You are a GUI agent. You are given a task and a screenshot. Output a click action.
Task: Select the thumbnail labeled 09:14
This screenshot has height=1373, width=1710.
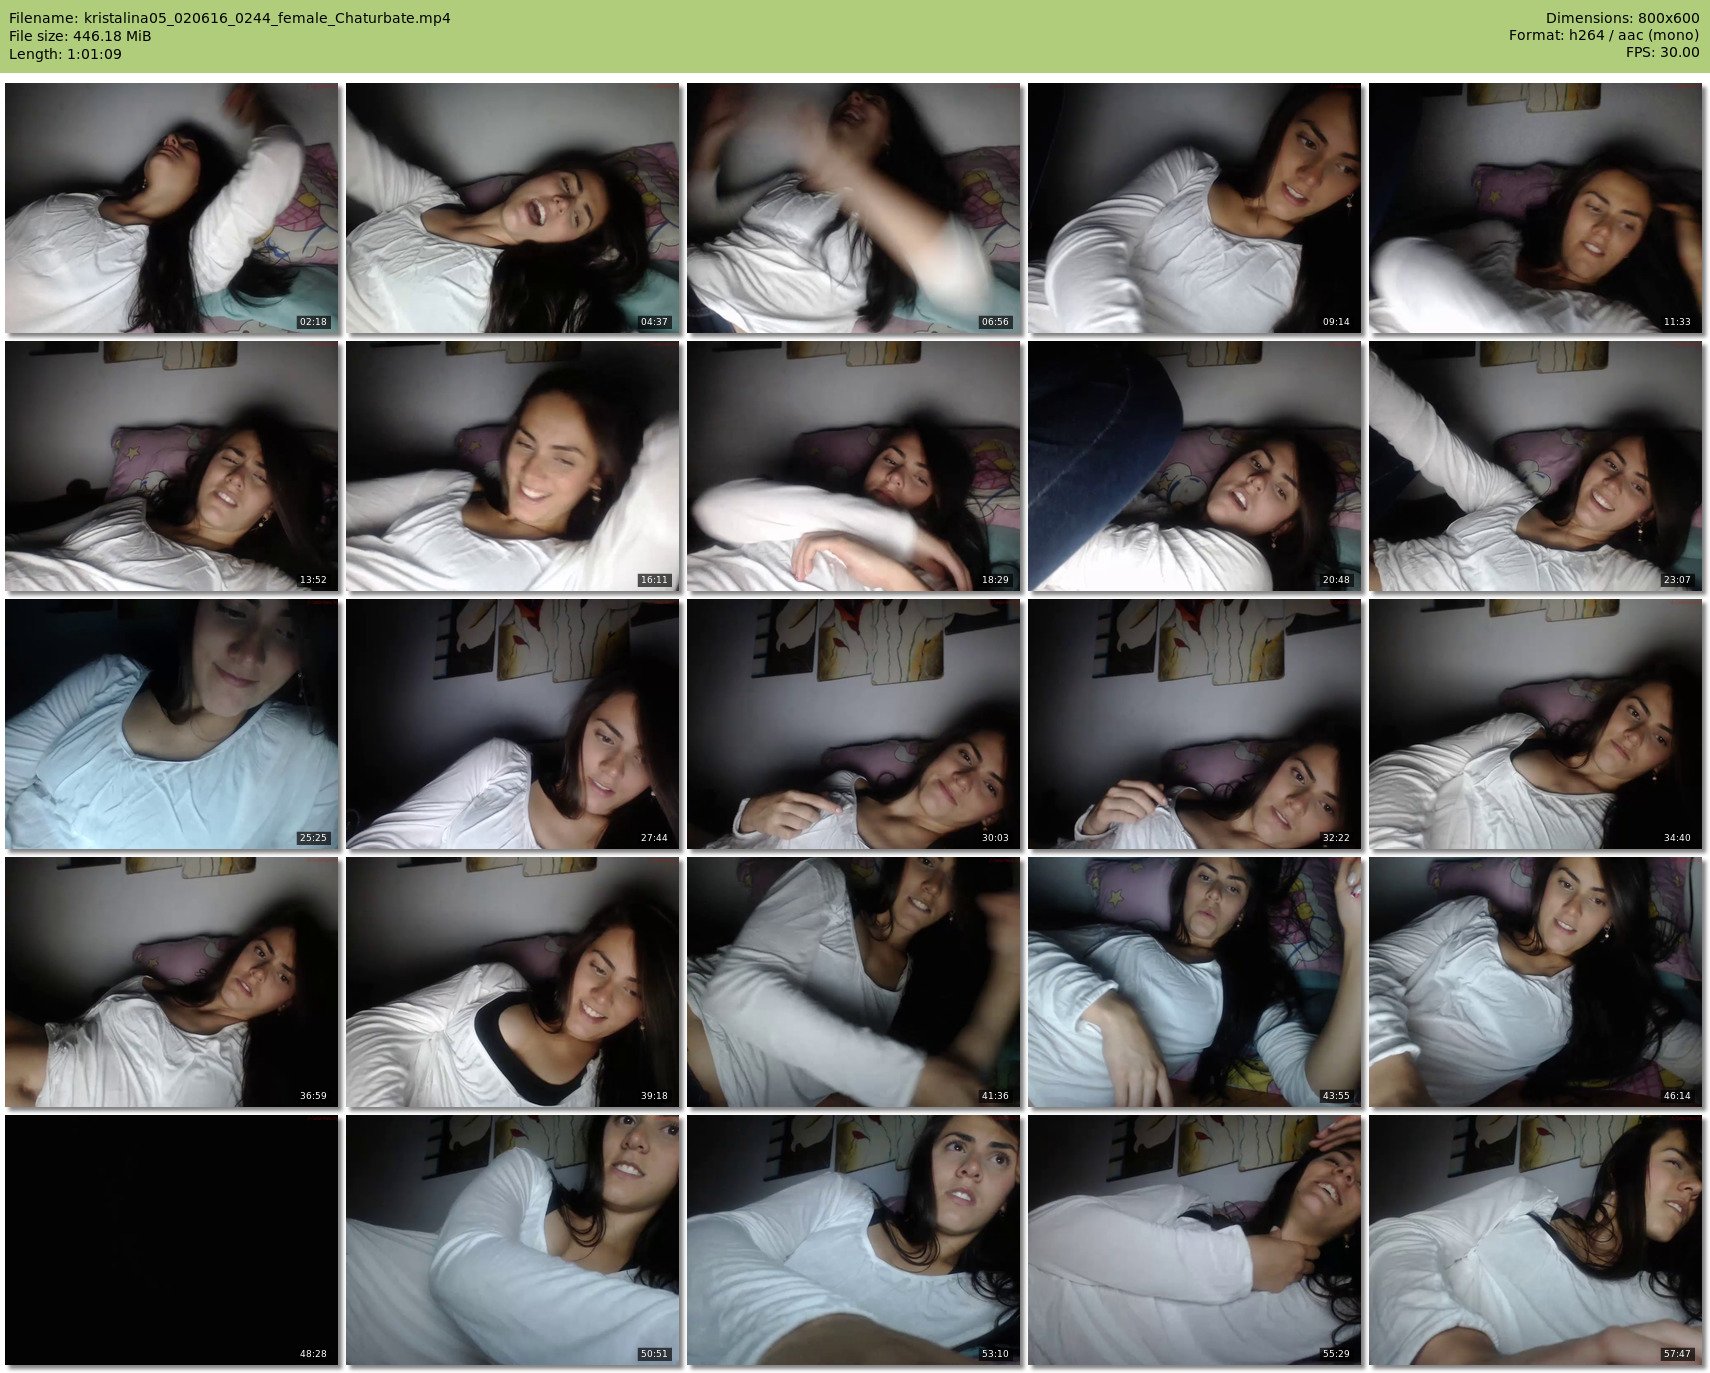pyautogui.click(x=1195, y=208)
